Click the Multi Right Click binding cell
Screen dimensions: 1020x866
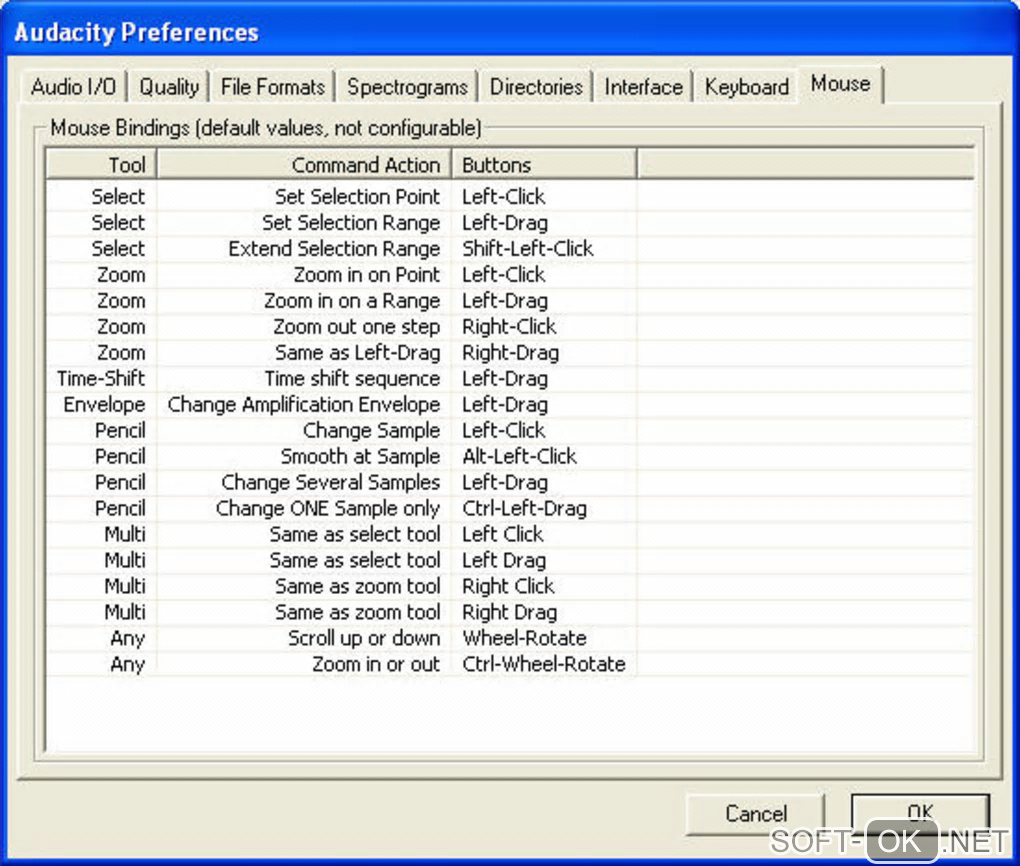tap(508, 586)
